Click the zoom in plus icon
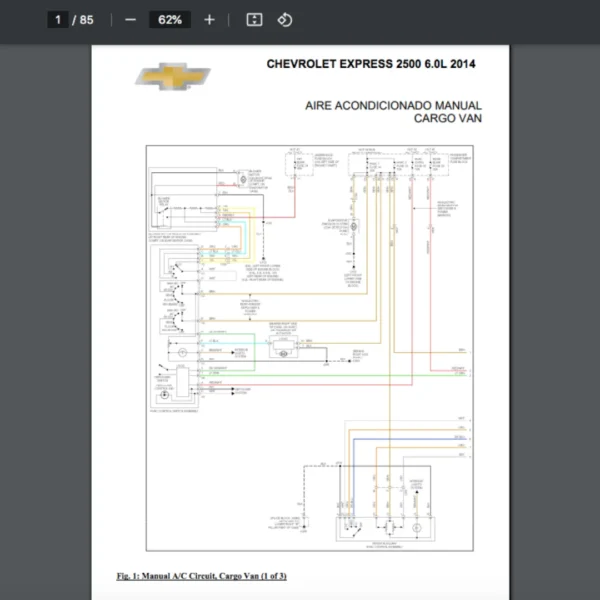 [209, 20]
